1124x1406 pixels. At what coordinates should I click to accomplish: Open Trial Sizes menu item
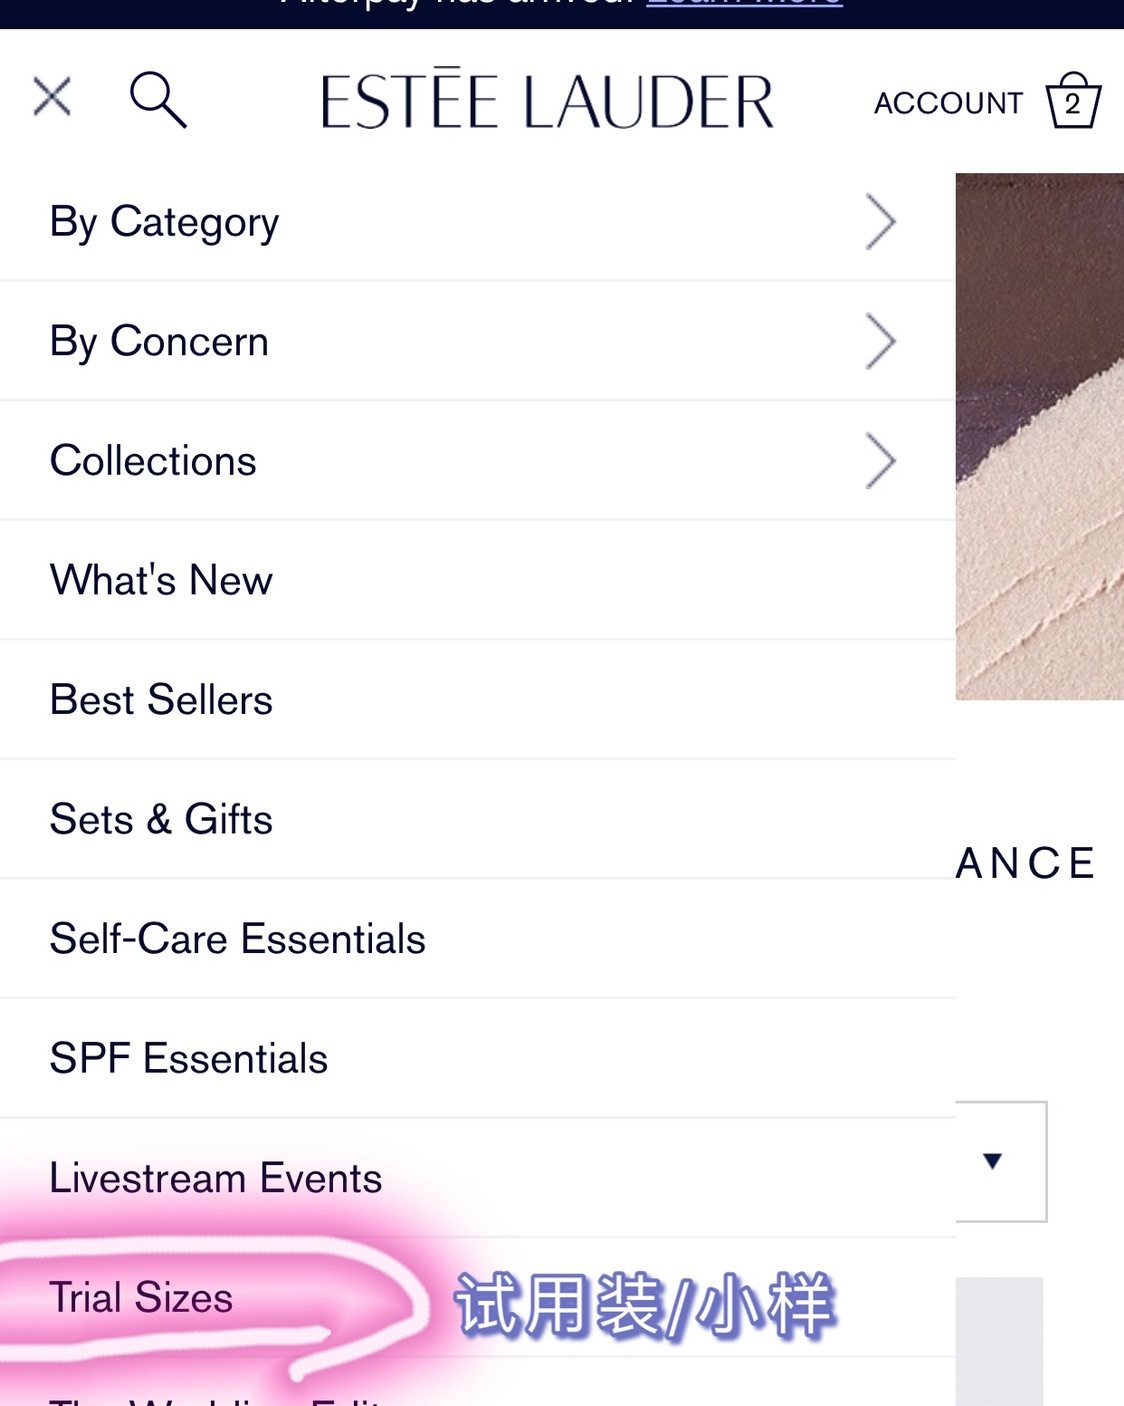point(141,1297)
